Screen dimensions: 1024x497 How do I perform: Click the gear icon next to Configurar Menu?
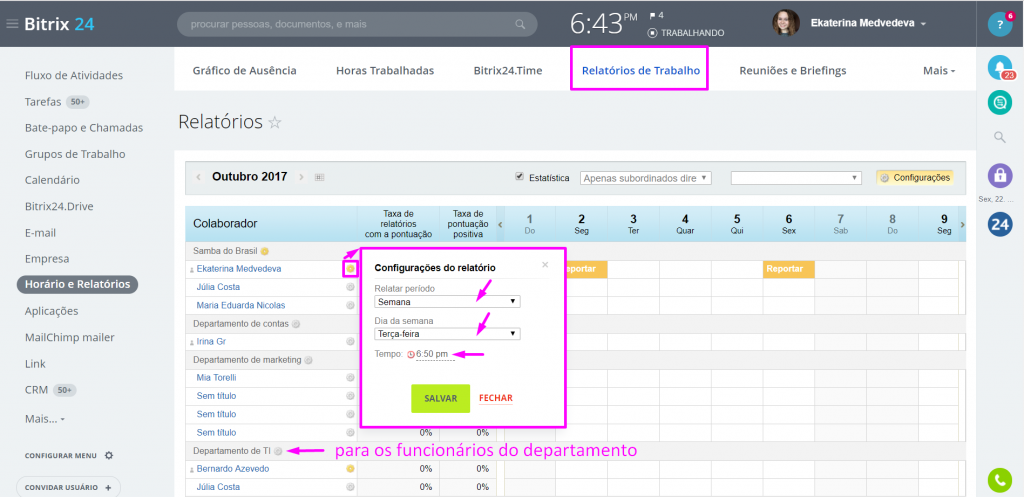coord(109,455)
